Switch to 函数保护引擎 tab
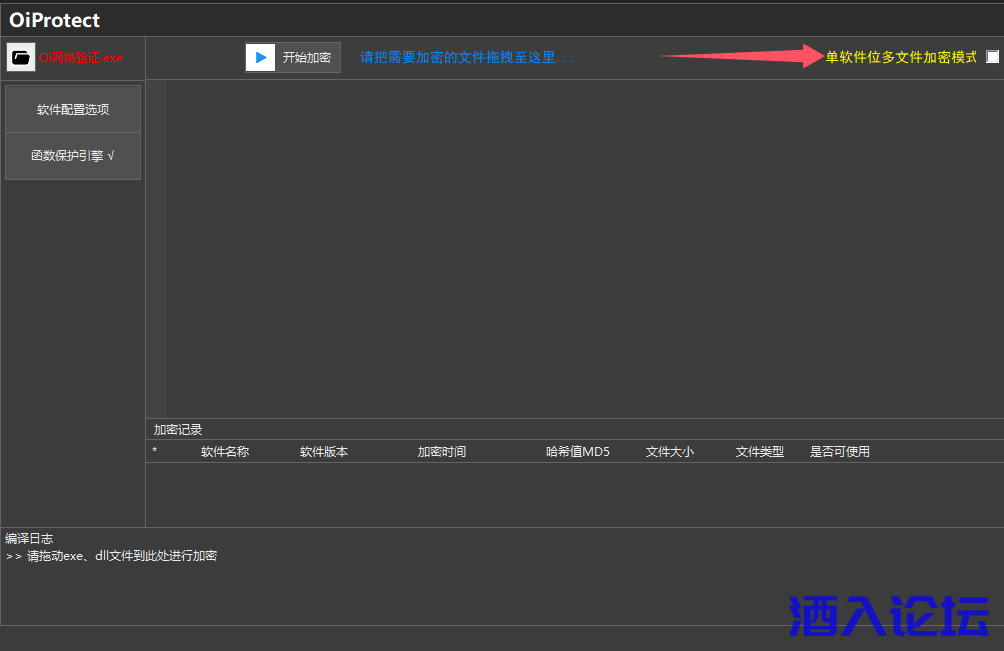1004x651 pixels. click(73, 156)
